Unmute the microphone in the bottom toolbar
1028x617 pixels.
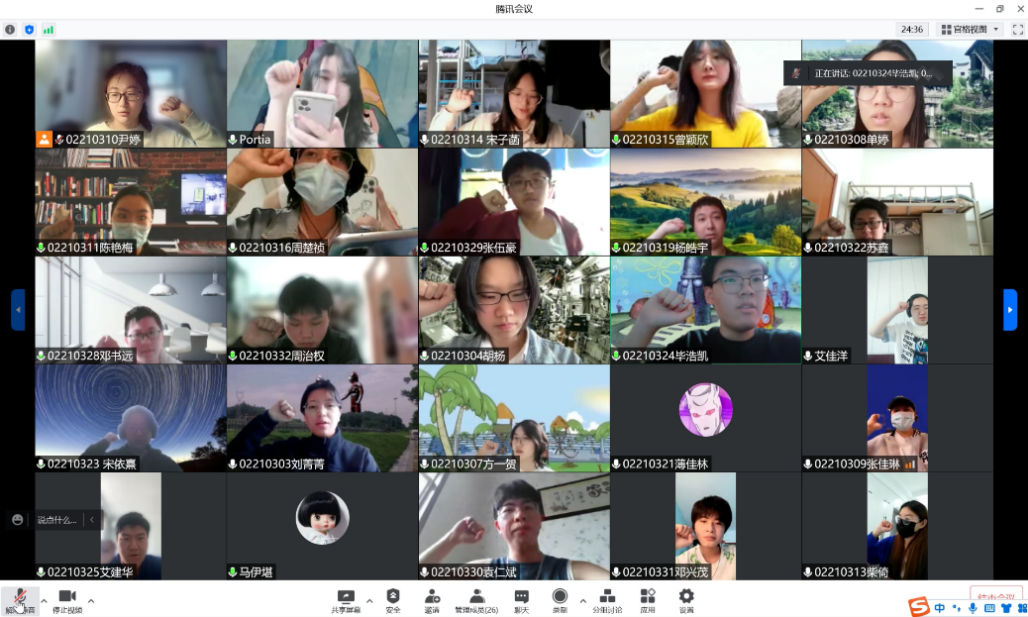(20, 598)
